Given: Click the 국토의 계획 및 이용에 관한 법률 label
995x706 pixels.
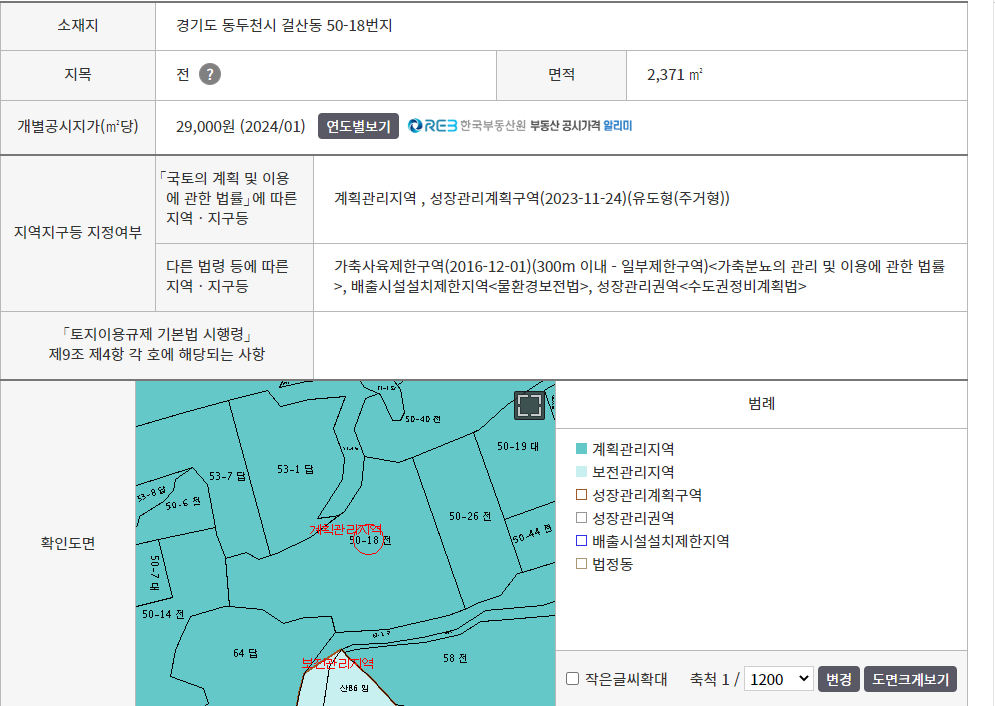Looking at the screenshot, I should tap(228, 199).
